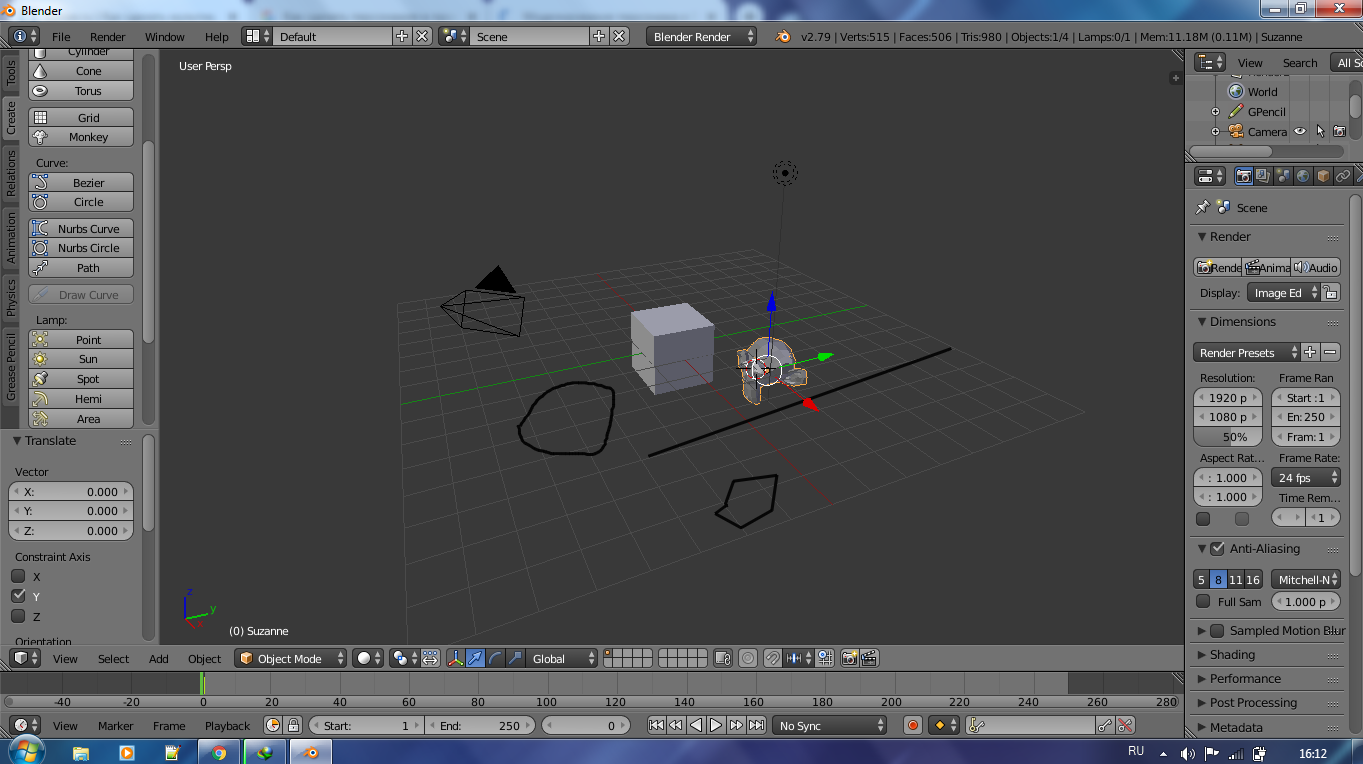
Task: Open the Render Layers properties tab
Action: point(1264,176)
